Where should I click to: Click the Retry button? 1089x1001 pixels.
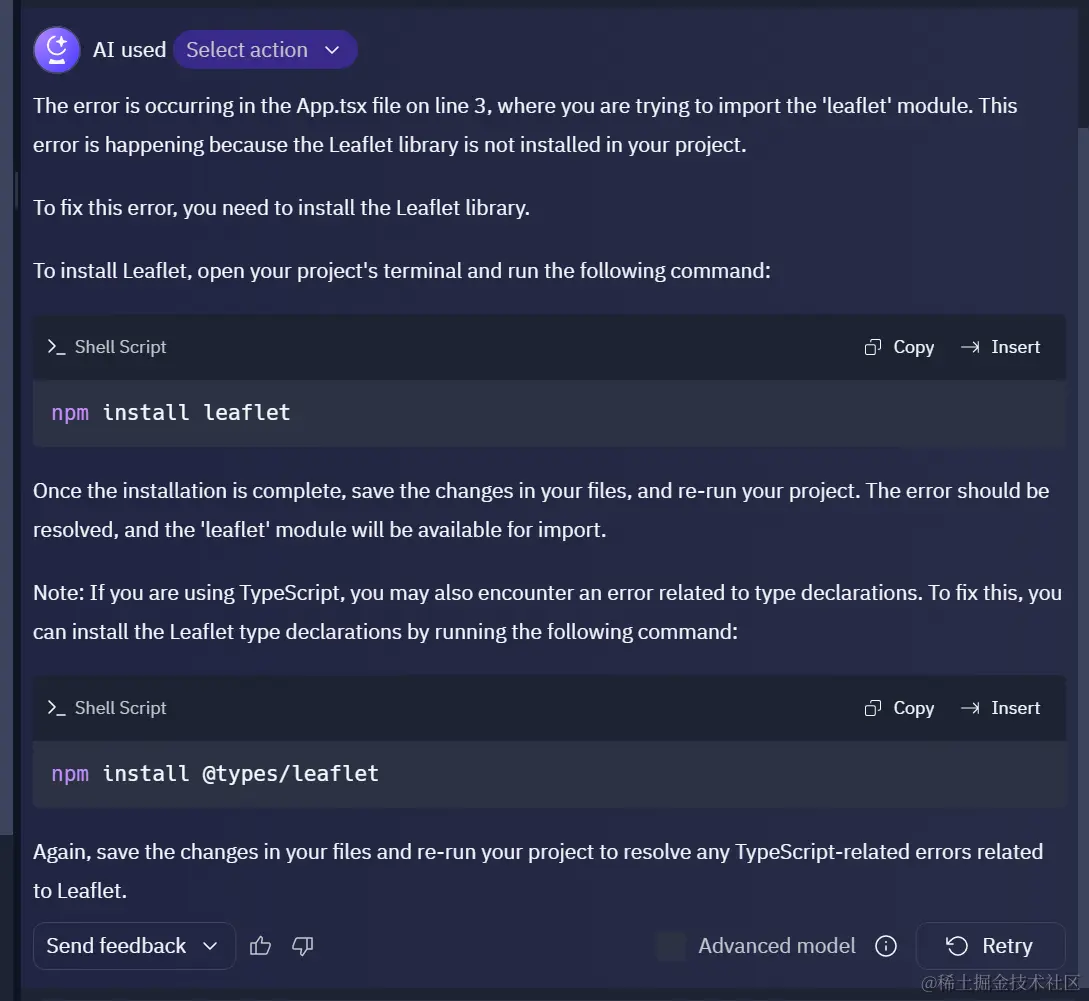coord(990,945)
